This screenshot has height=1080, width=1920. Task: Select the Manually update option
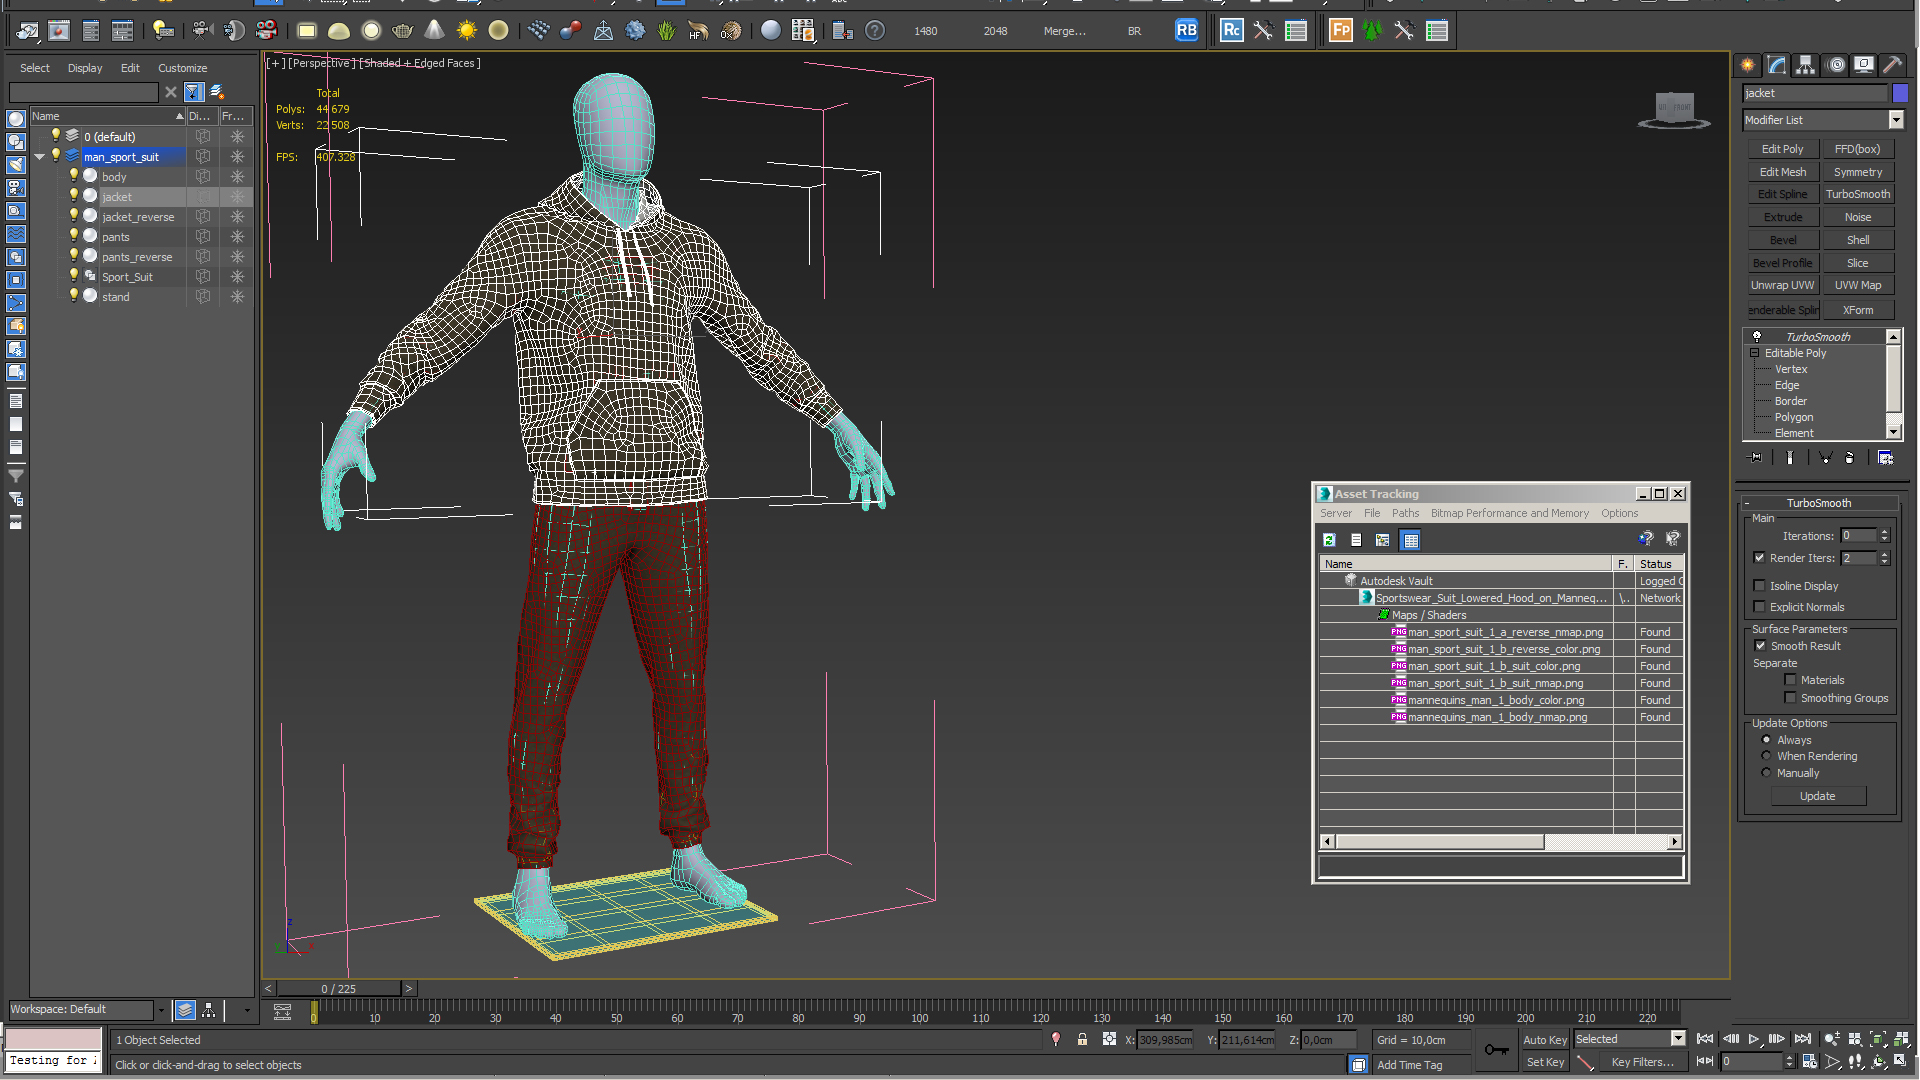click(x=1766, y=773)
